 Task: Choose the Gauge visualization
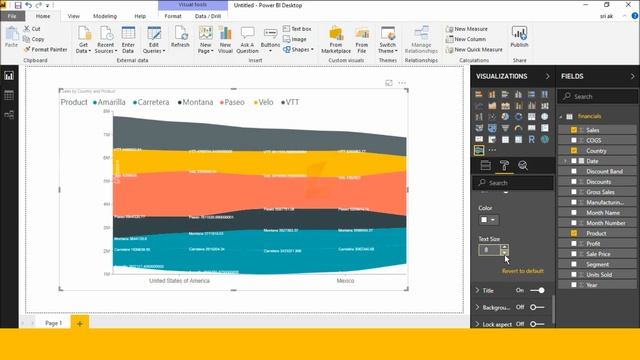(518, 128)
